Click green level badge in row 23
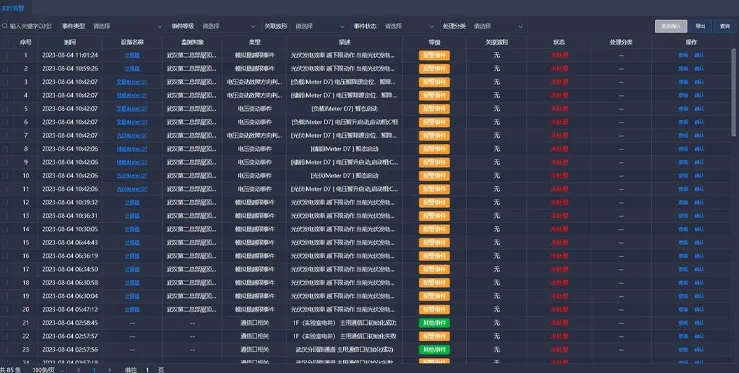 click(x=434, y=350)
